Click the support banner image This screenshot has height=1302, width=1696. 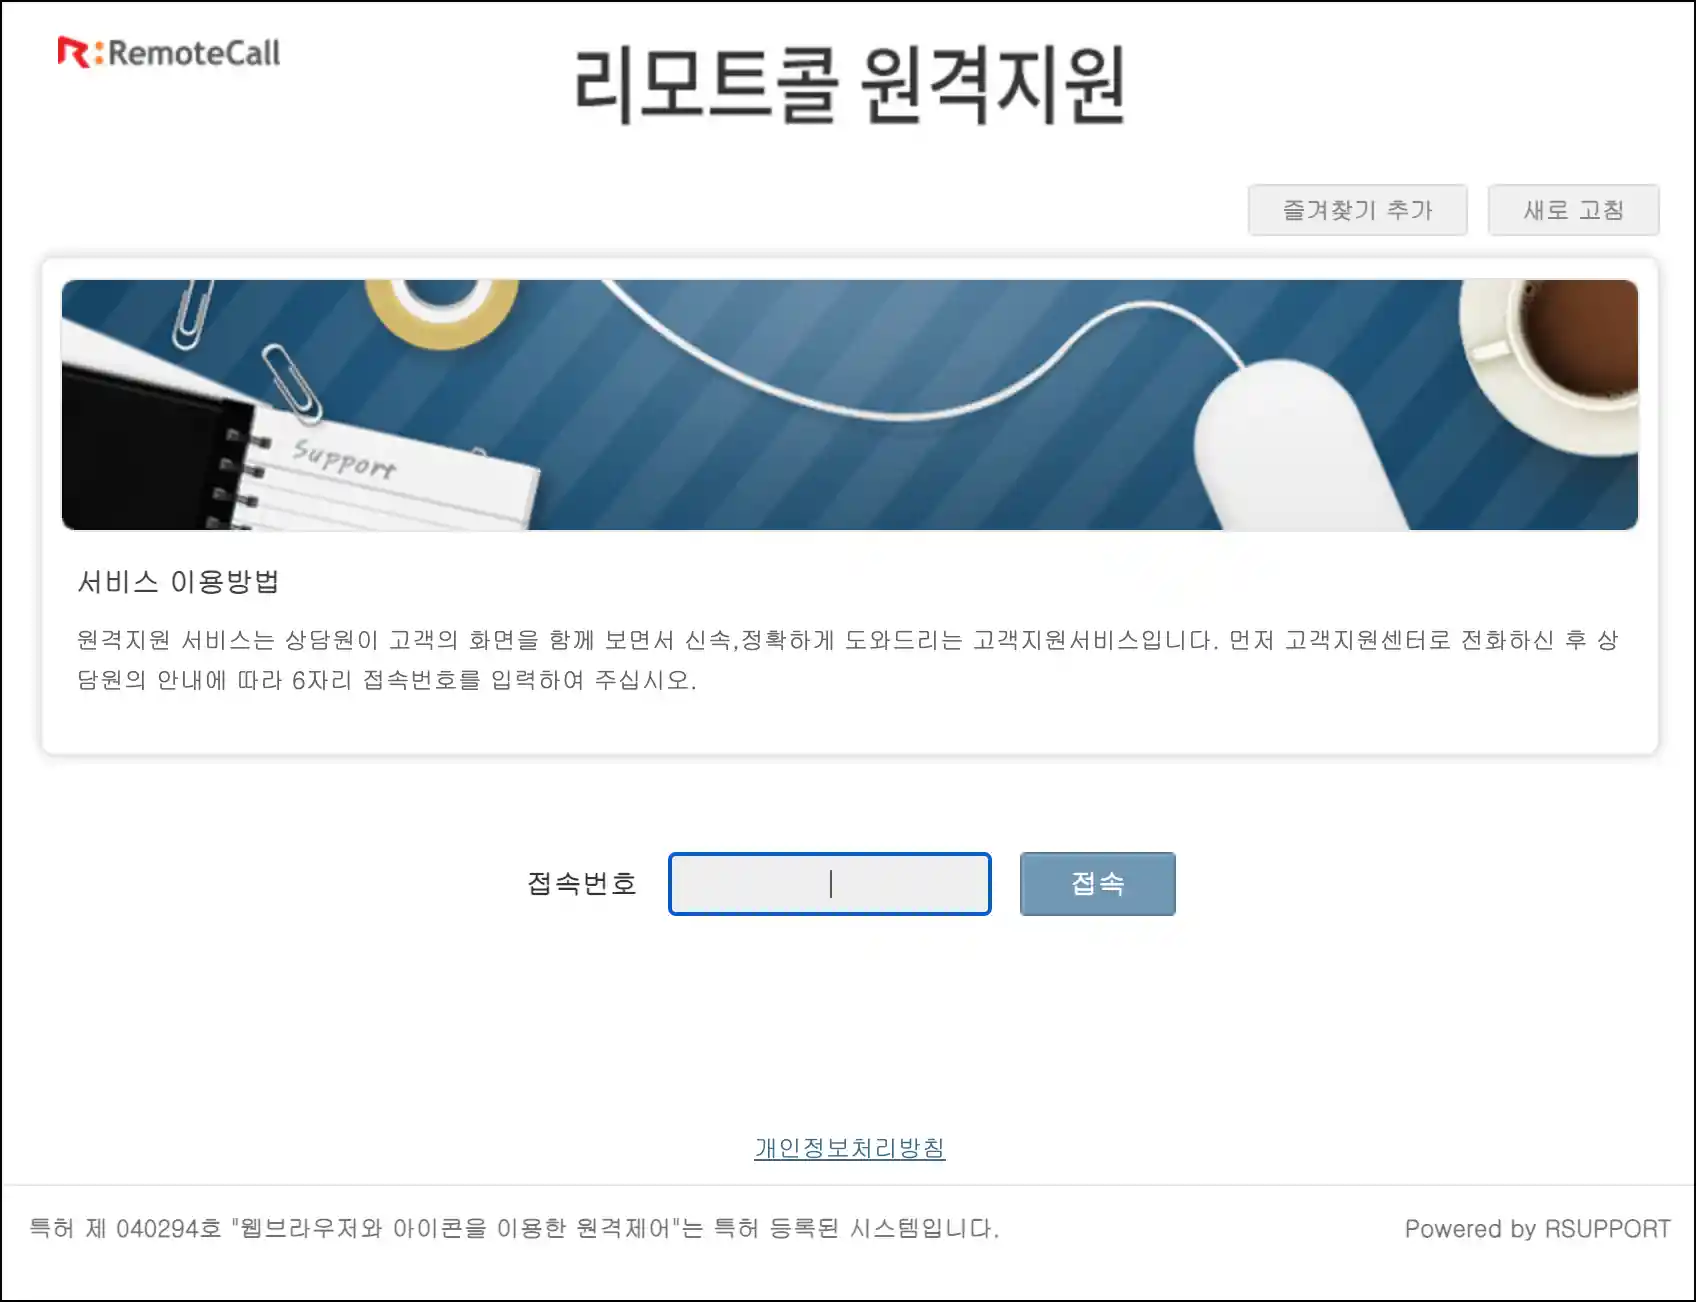click(849, 405)
